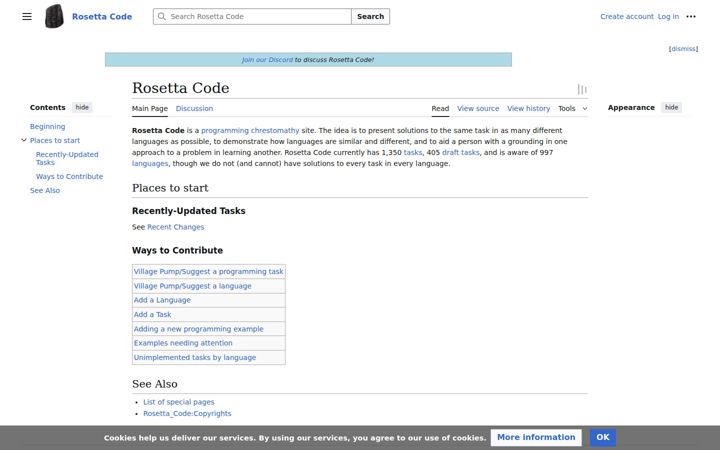Open the View source tab

coord(478,108)
